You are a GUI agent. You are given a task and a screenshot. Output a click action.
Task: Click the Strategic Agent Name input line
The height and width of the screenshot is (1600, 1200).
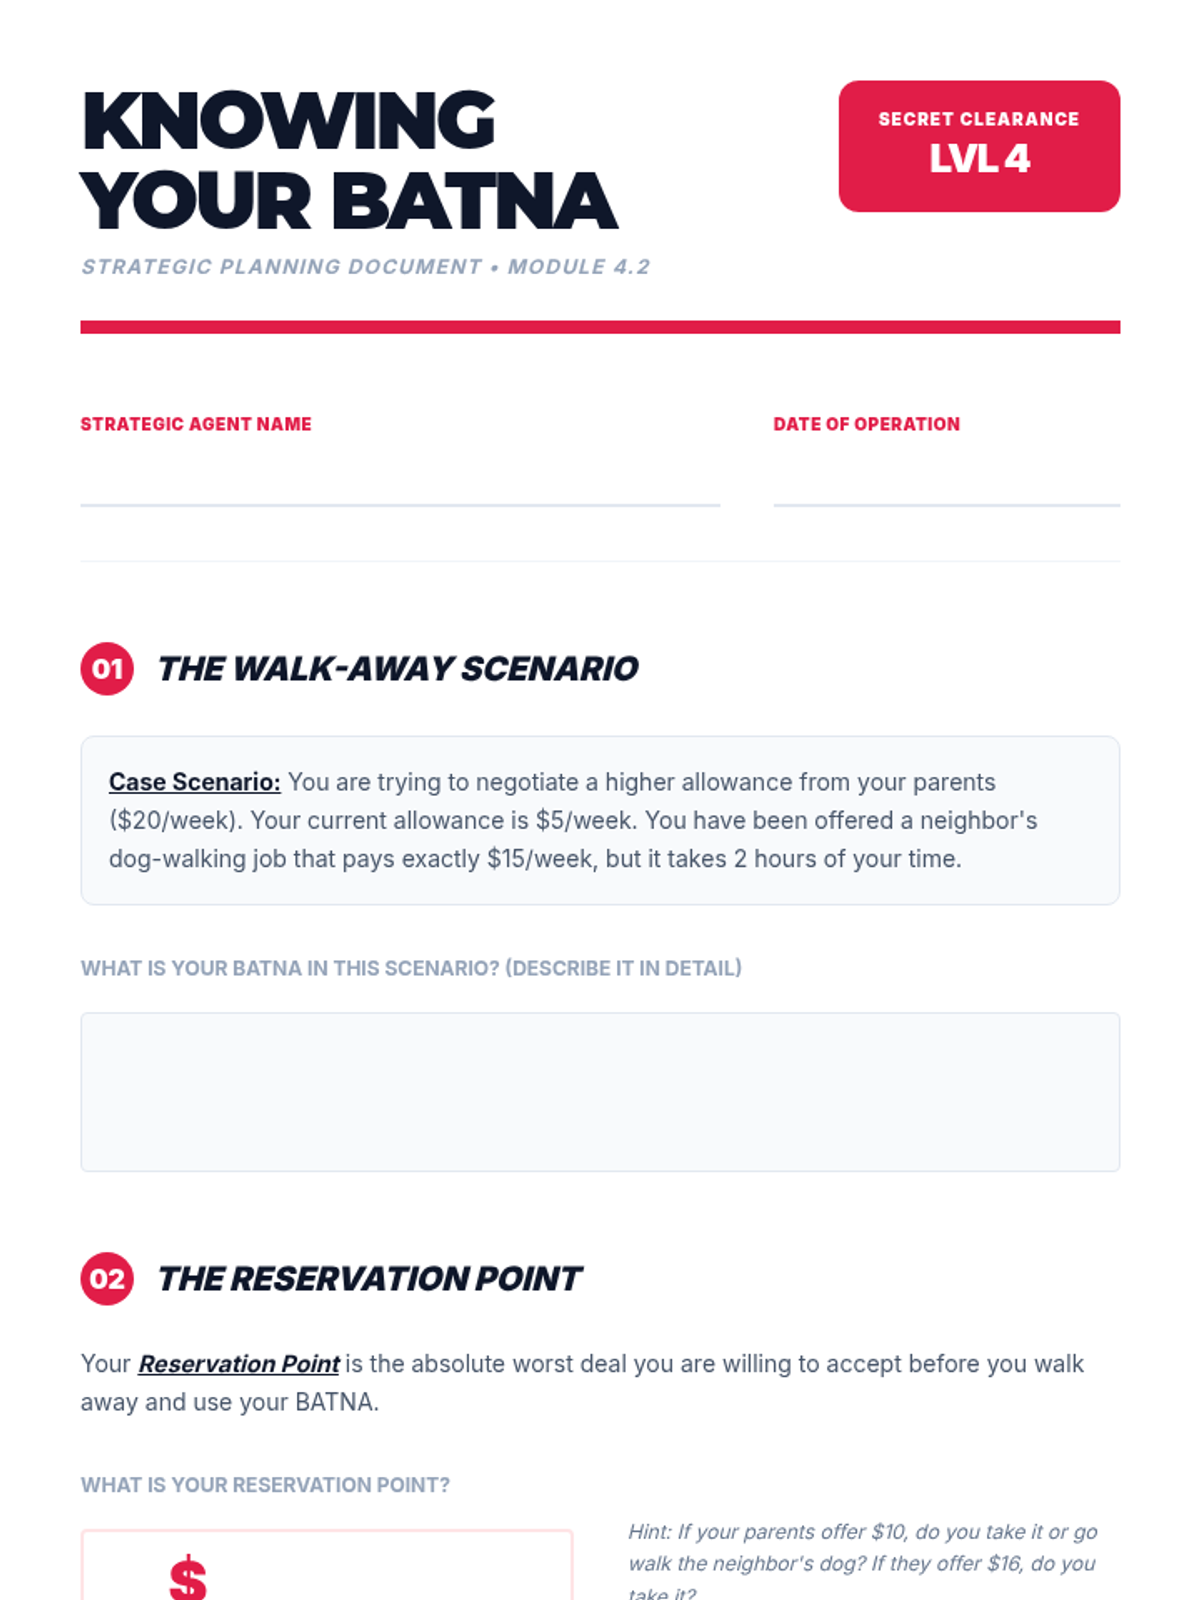[x=400, y=480]
